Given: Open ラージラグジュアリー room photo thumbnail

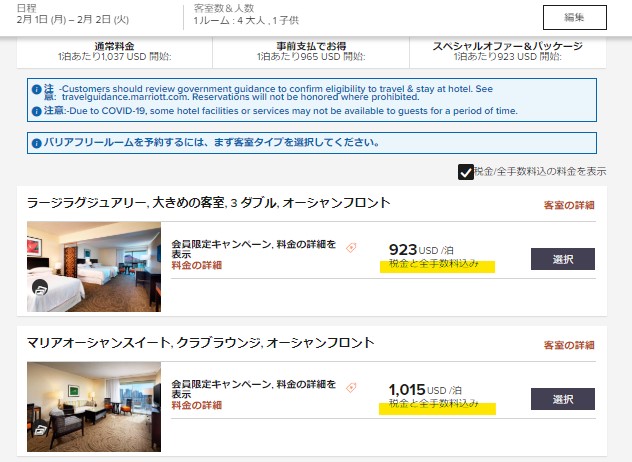Looking at the screenshot, I should [94, 266].
